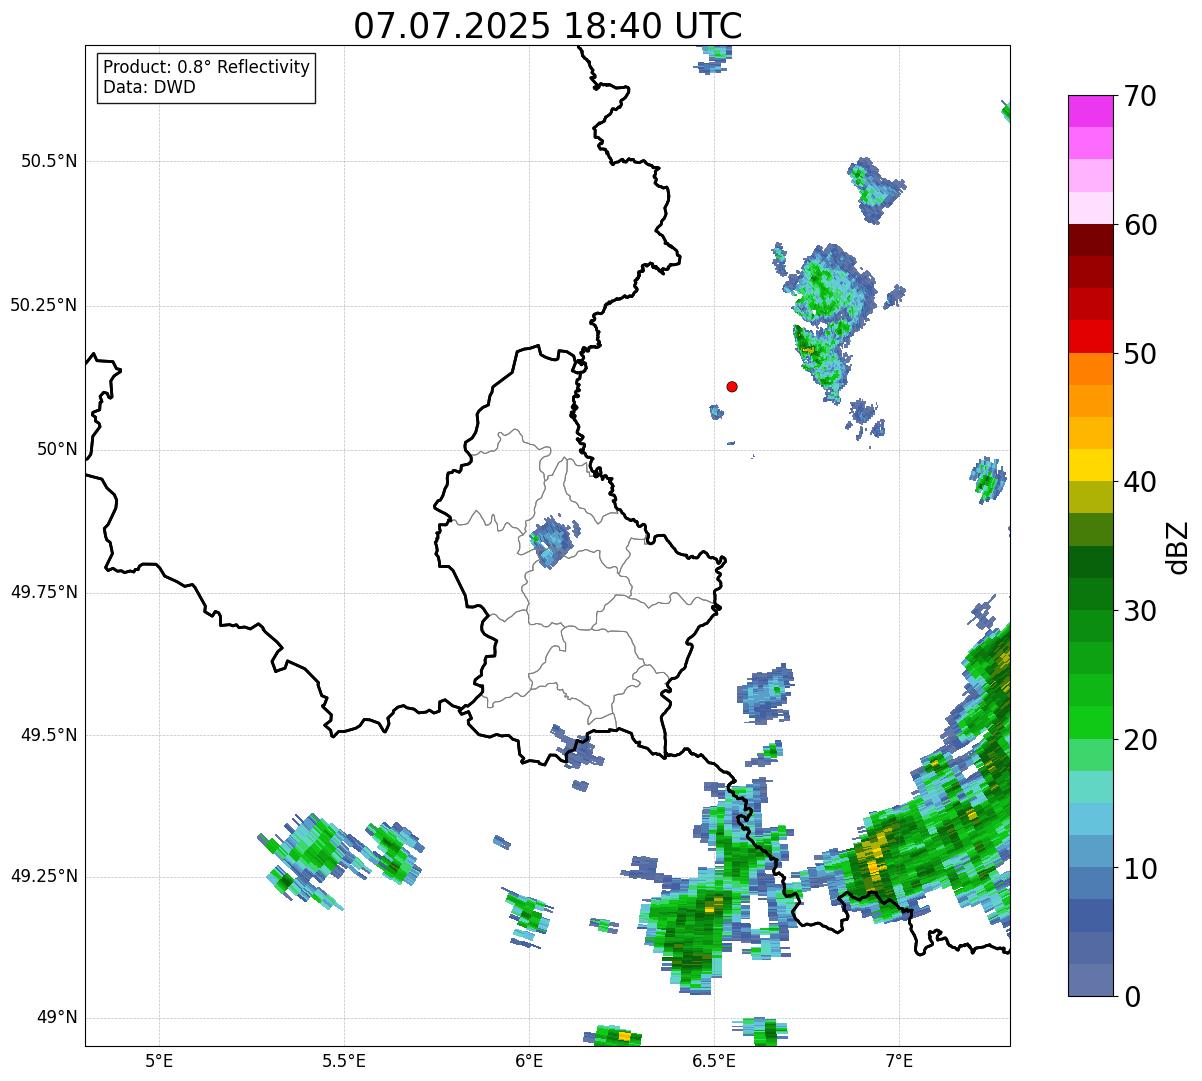1202x1081 pixels.
Task: Pick the yellow swatch just above 40 dBZ
Action: pos(1091,465)
